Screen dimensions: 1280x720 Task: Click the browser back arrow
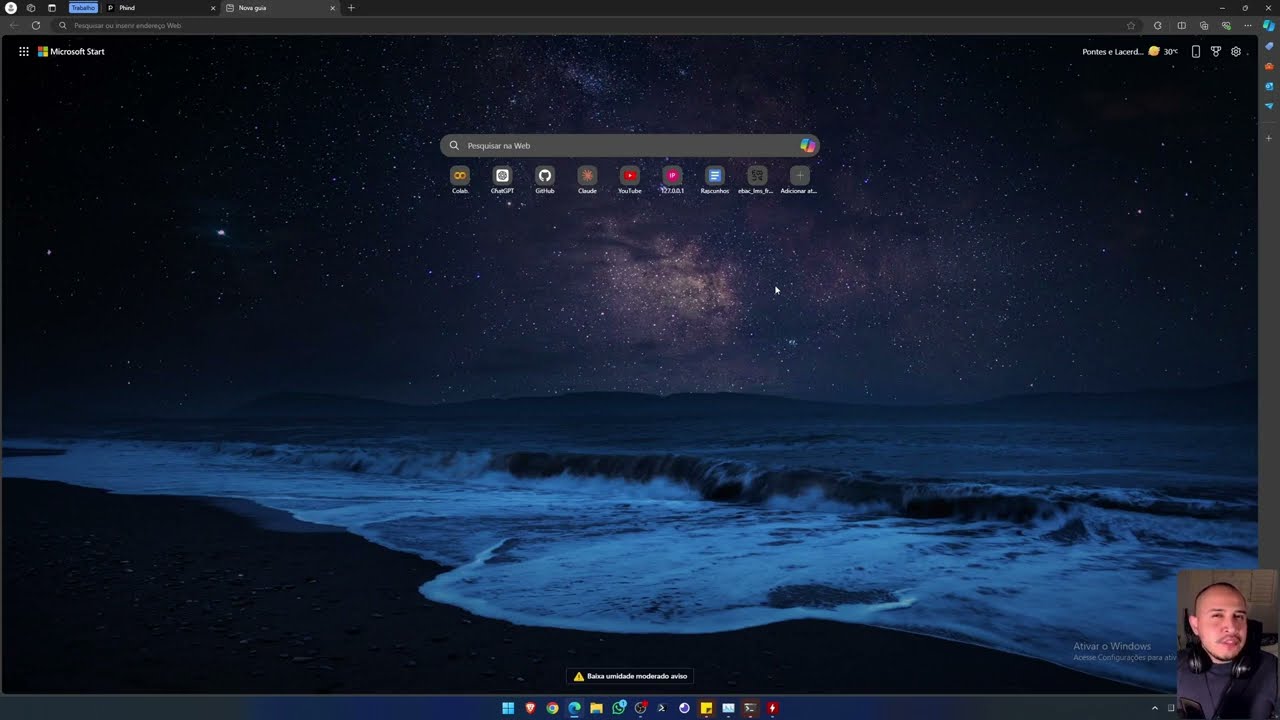click(14, 25)
